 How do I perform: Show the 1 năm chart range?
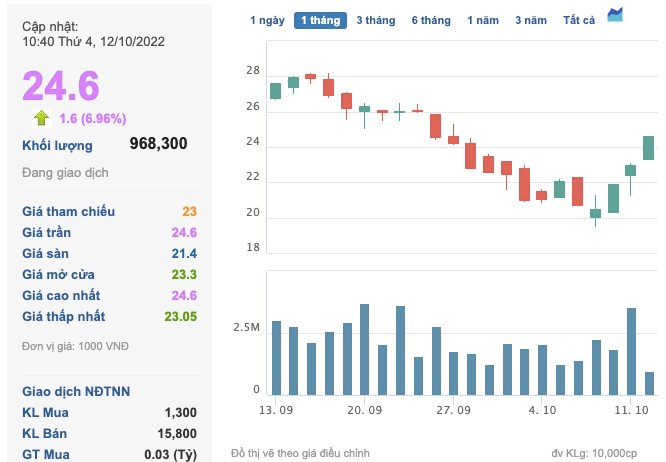click(483, 20)
